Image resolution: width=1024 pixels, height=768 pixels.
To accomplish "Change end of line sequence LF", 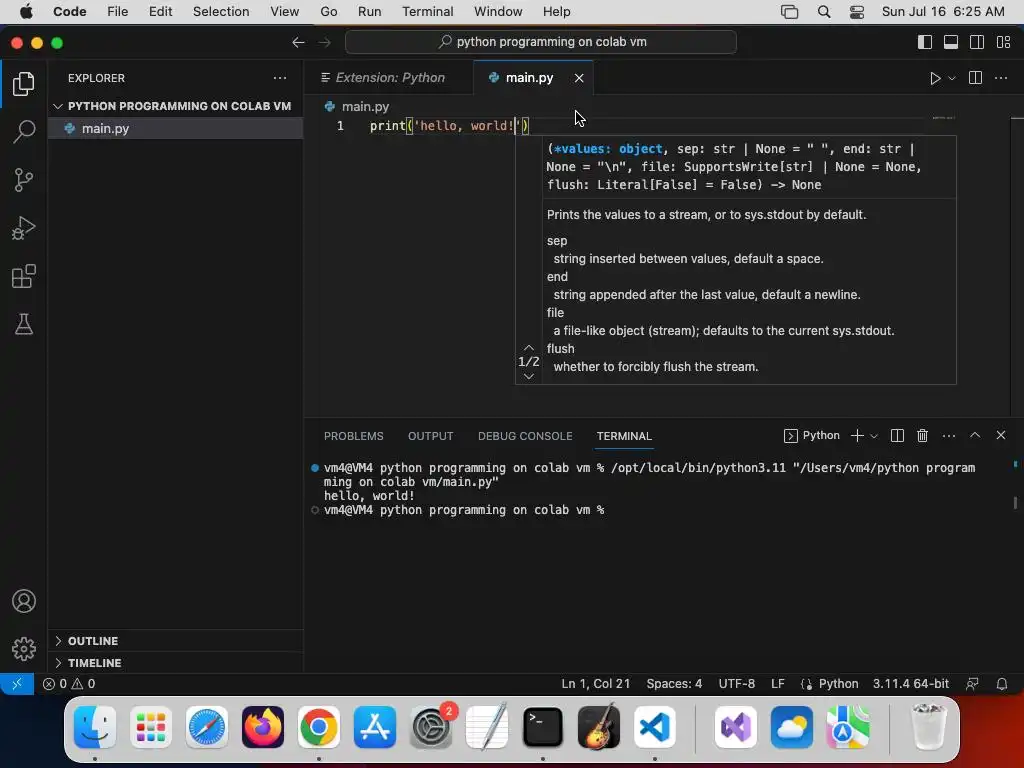I will [777, 684].
